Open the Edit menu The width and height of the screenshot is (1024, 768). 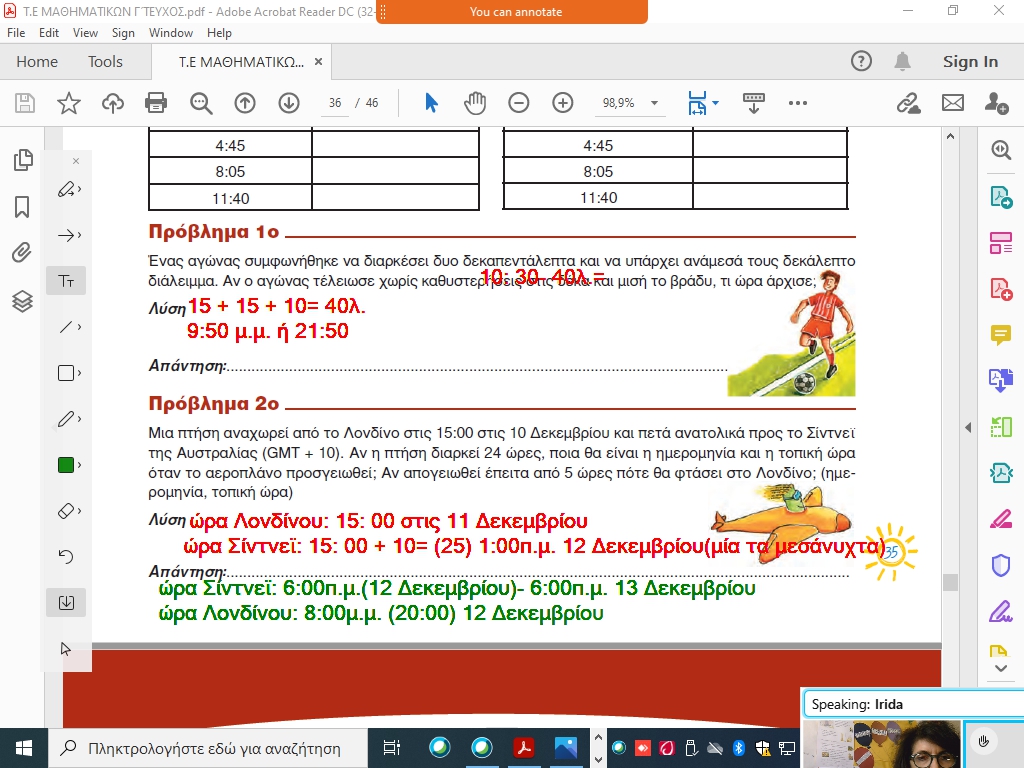click(x=49, y=33)
